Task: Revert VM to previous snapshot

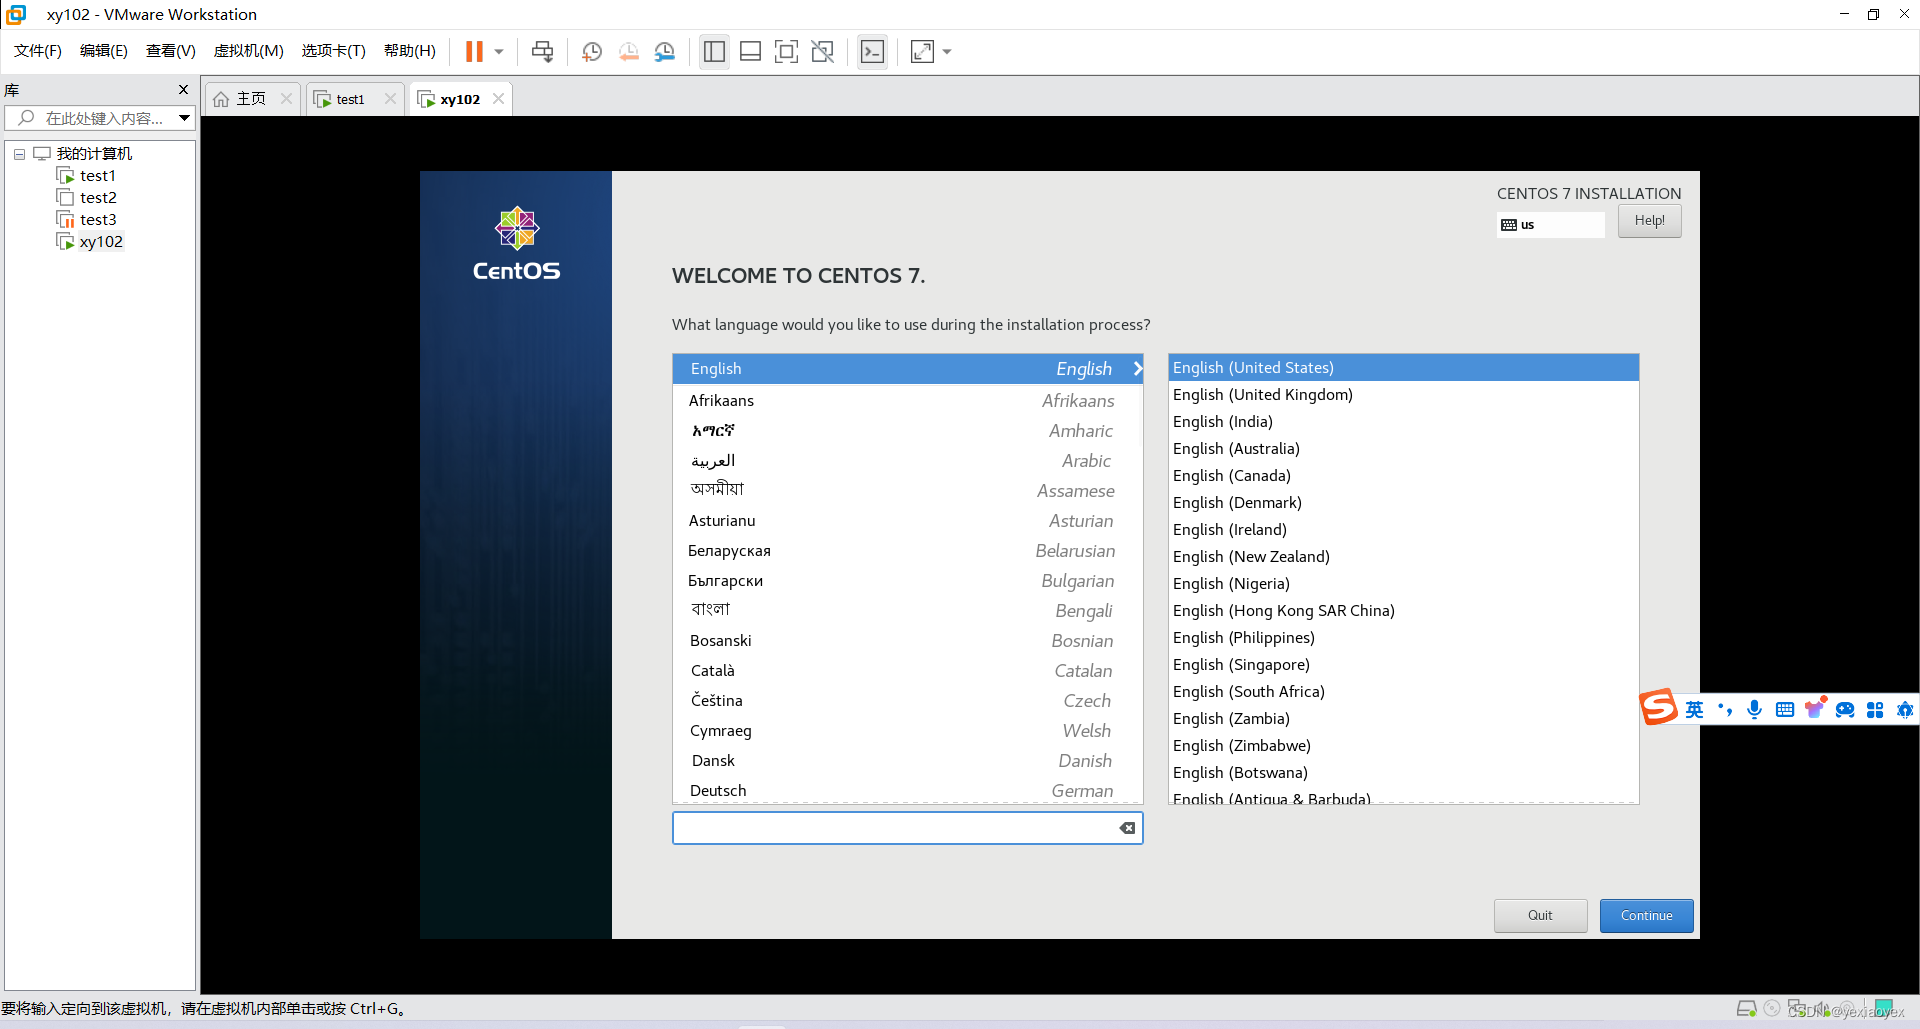Action: (628, 51)
